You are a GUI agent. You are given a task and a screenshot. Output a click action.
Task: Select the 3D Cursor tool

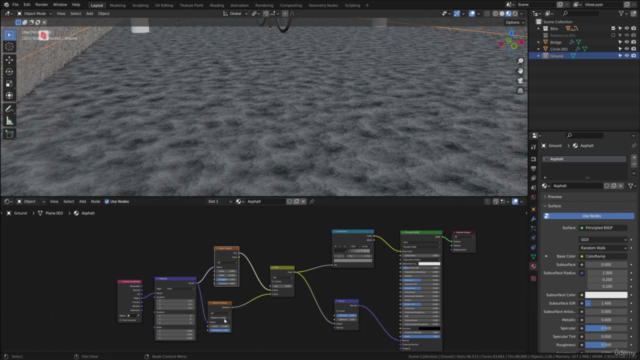click(9, 47)
